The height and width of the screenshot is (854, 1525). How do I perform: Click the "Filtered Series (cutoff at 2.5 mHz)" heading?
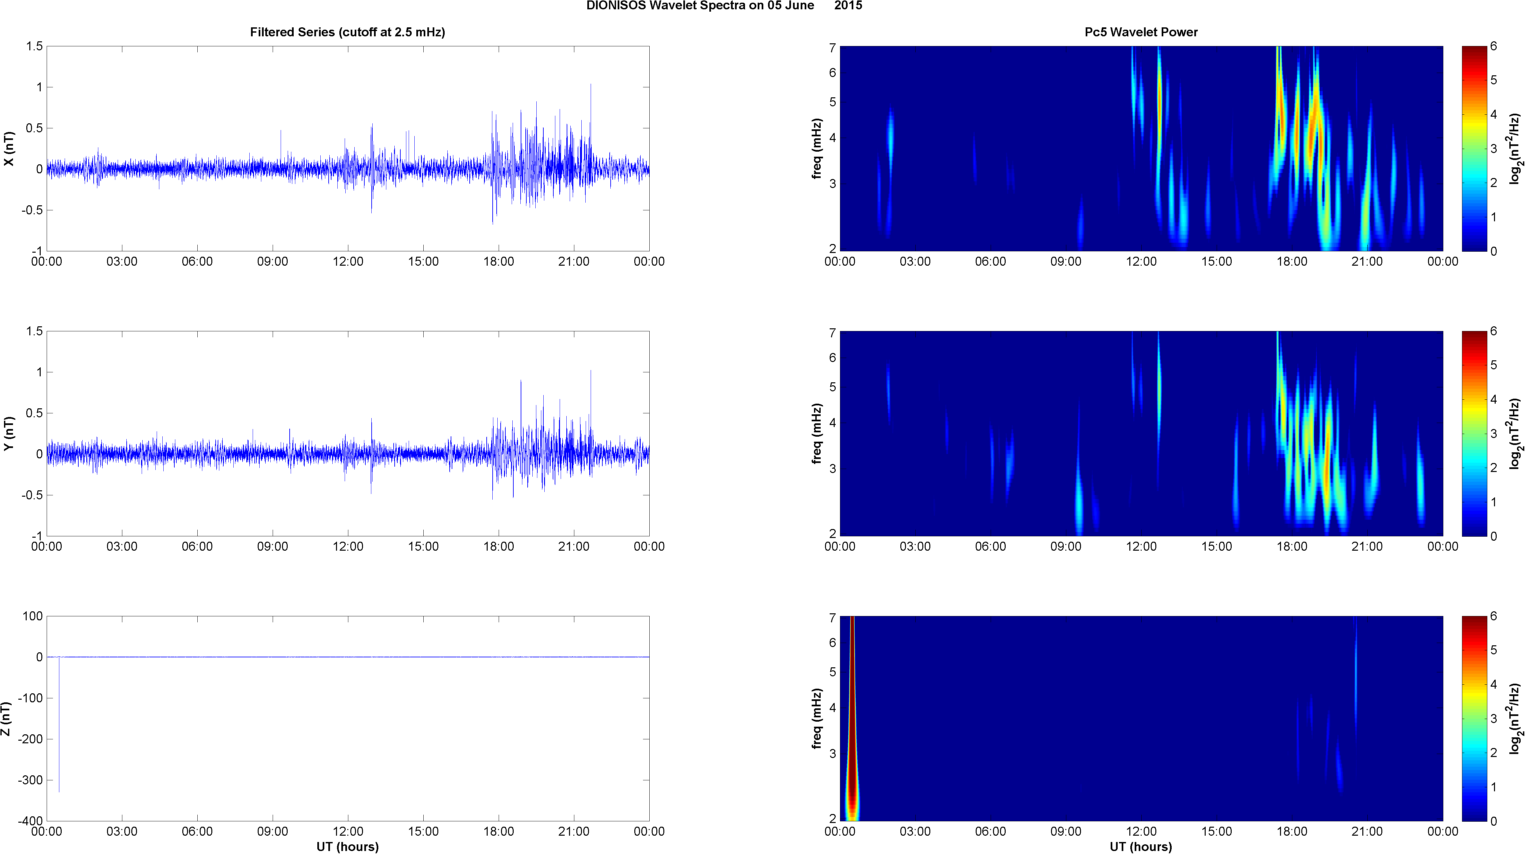click(x=347, y=32)
